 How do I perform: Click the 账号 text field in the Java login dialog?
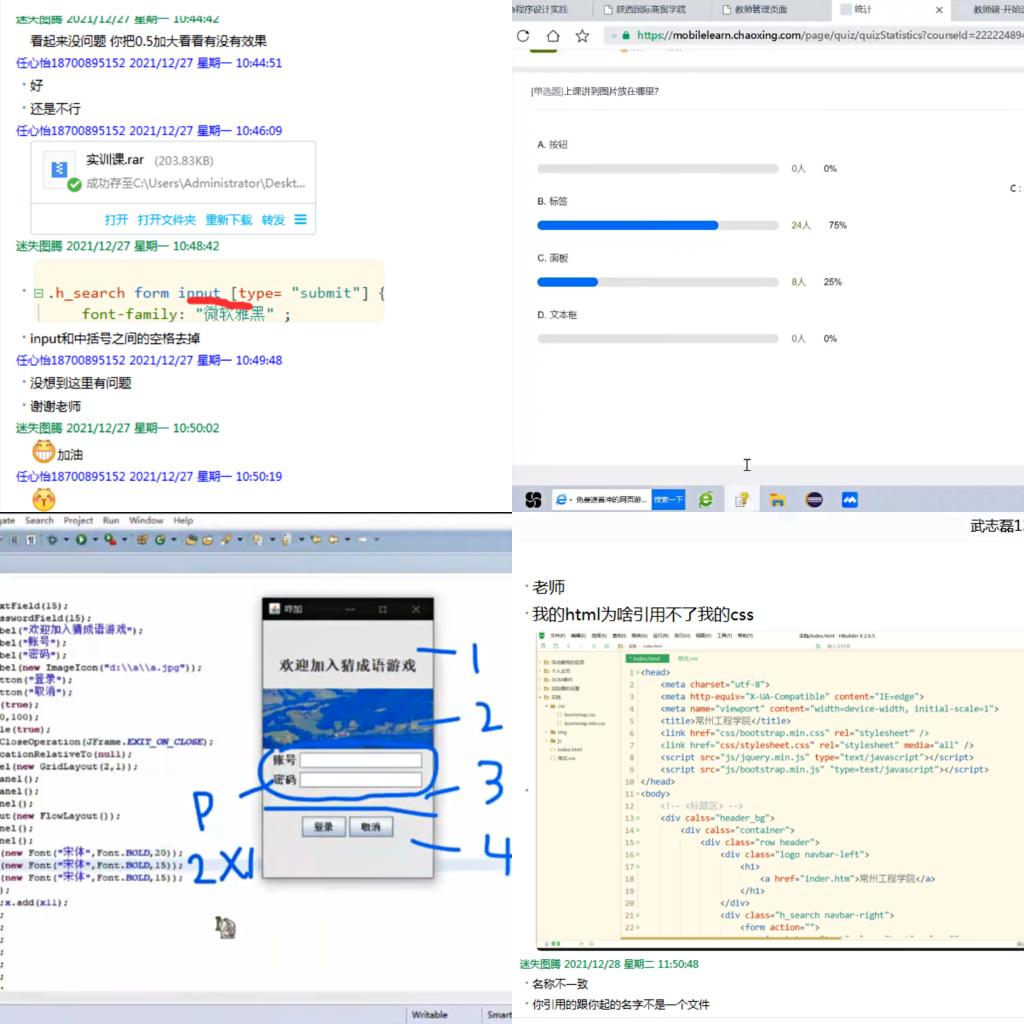(360, 760)
